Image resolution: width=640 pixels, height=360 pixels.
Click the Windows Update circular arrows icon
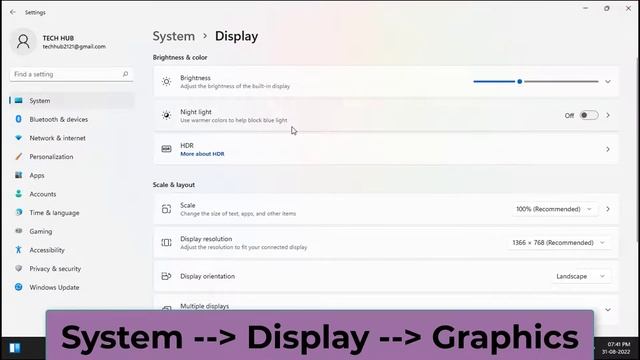(x=18, y=287)
